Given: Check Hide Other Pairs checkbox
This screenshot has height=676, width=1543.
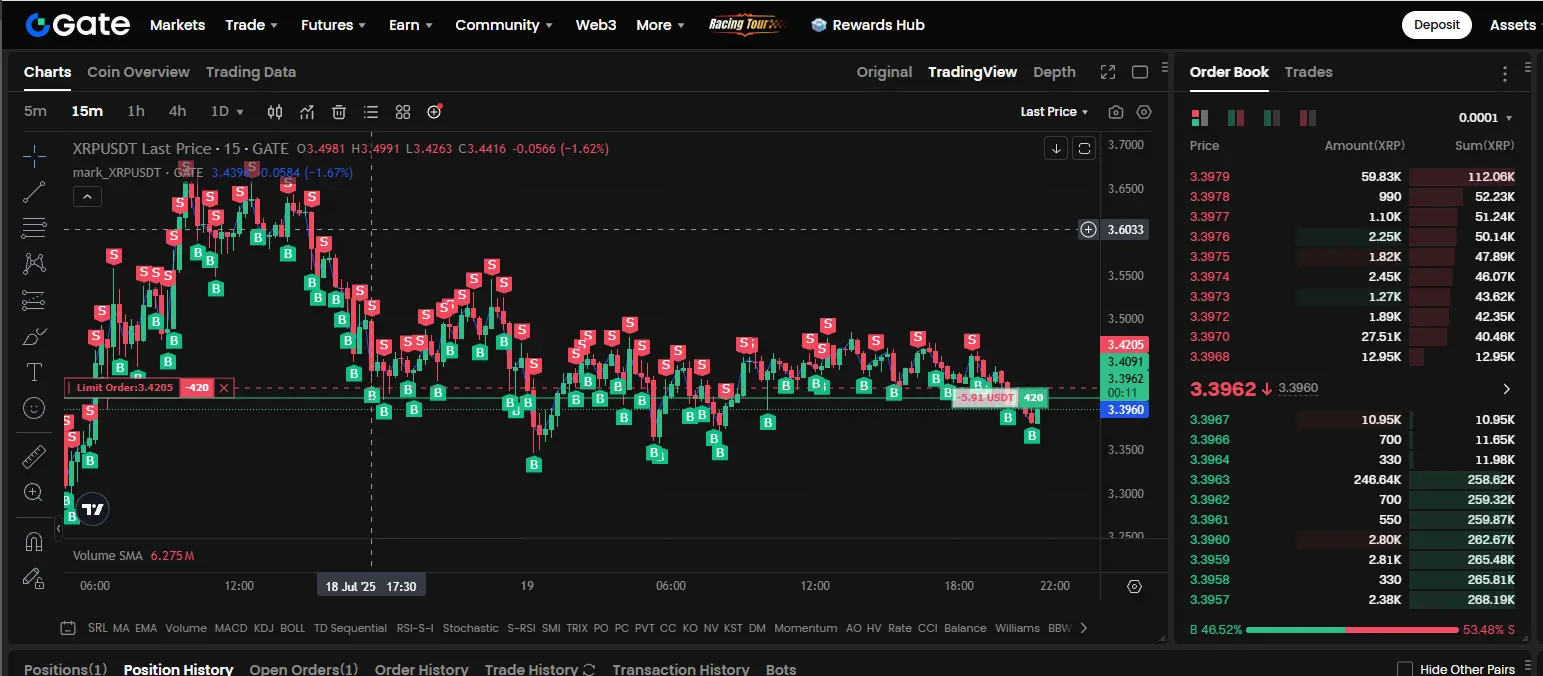Looking at the screenshot, I should pyautogui.click(x=1404, y=669).
